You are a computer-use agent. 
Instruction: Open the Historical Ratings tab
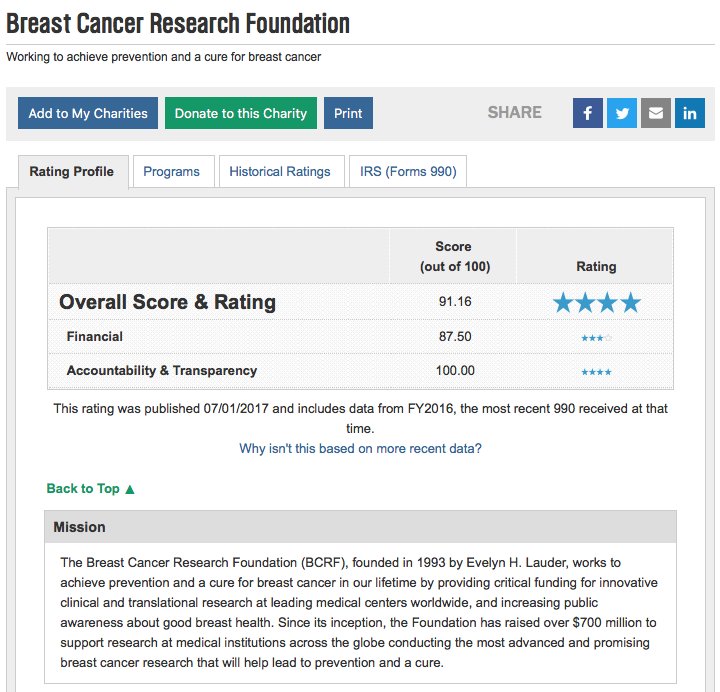(281, 172)
